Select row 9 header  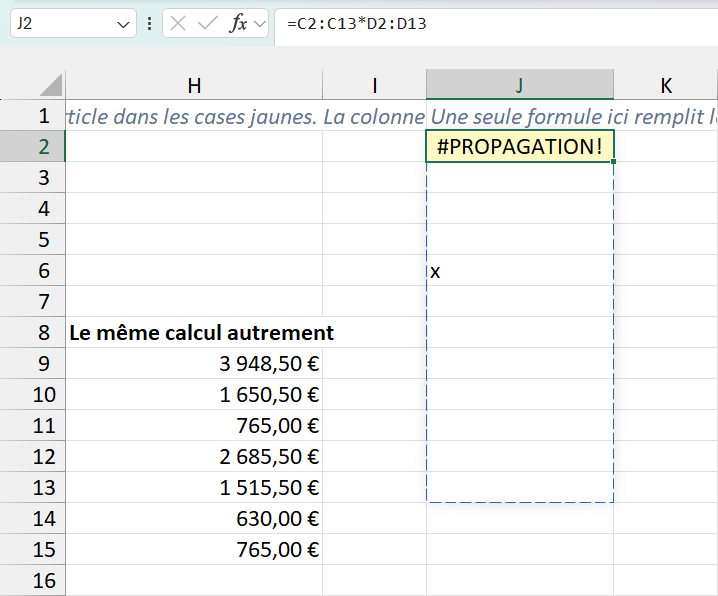point(33,363)
